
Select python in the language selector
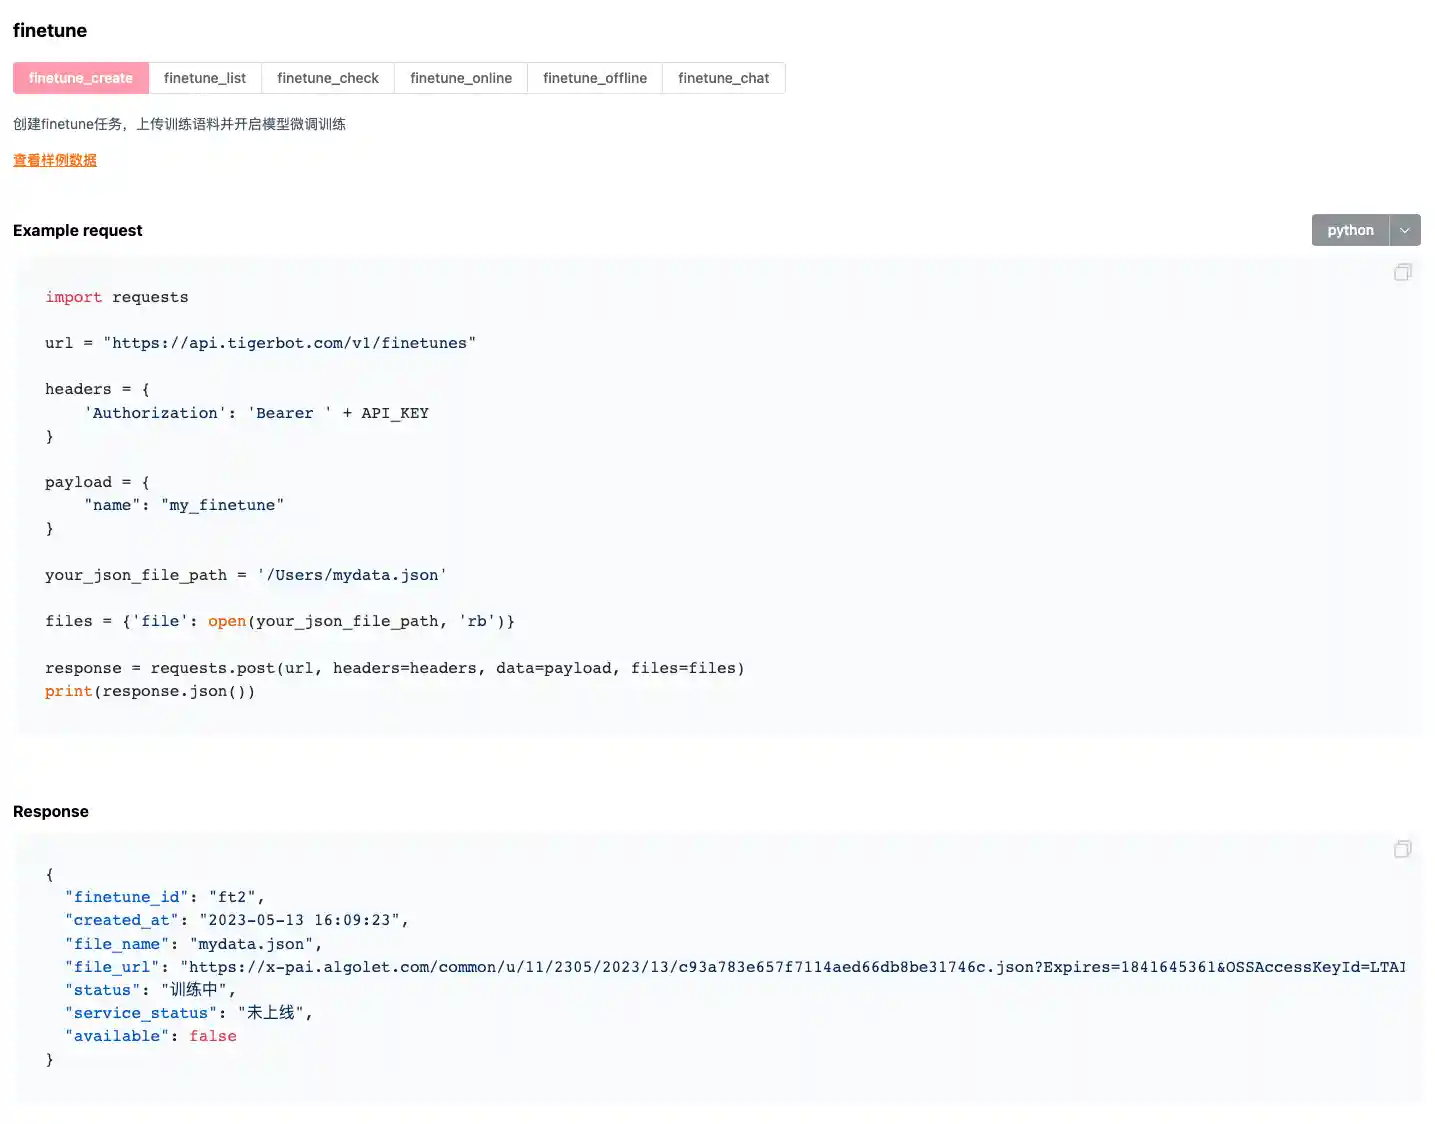[1349, 230]
